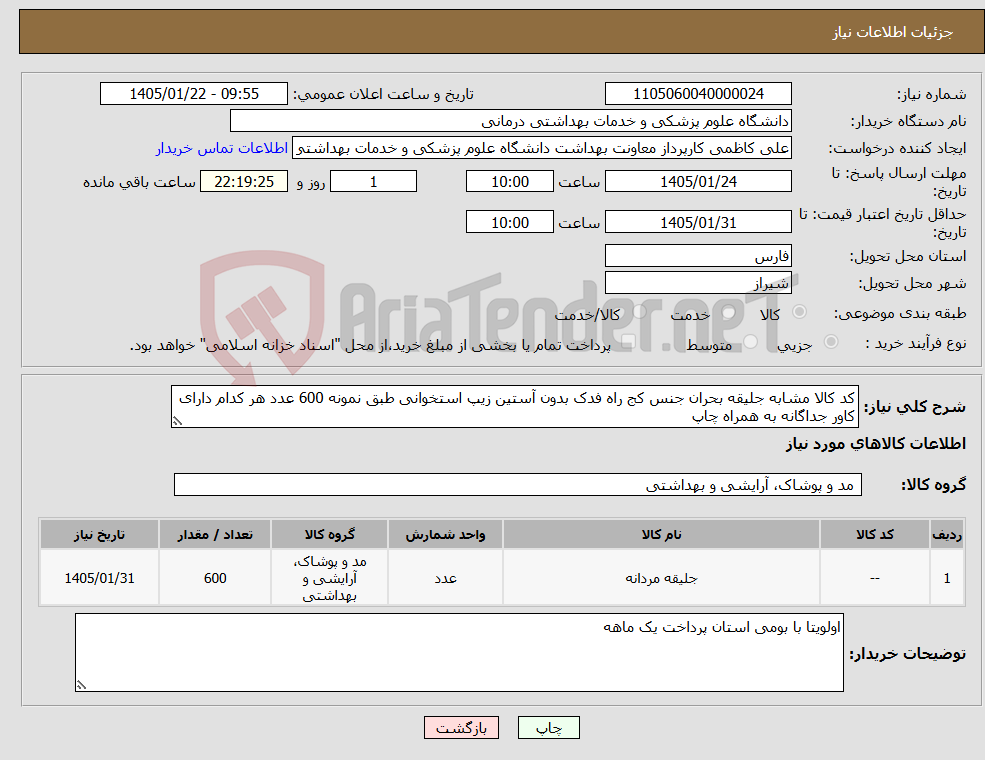Click the row number 1 cell
The image size is (985, 760).
[947, 578]
